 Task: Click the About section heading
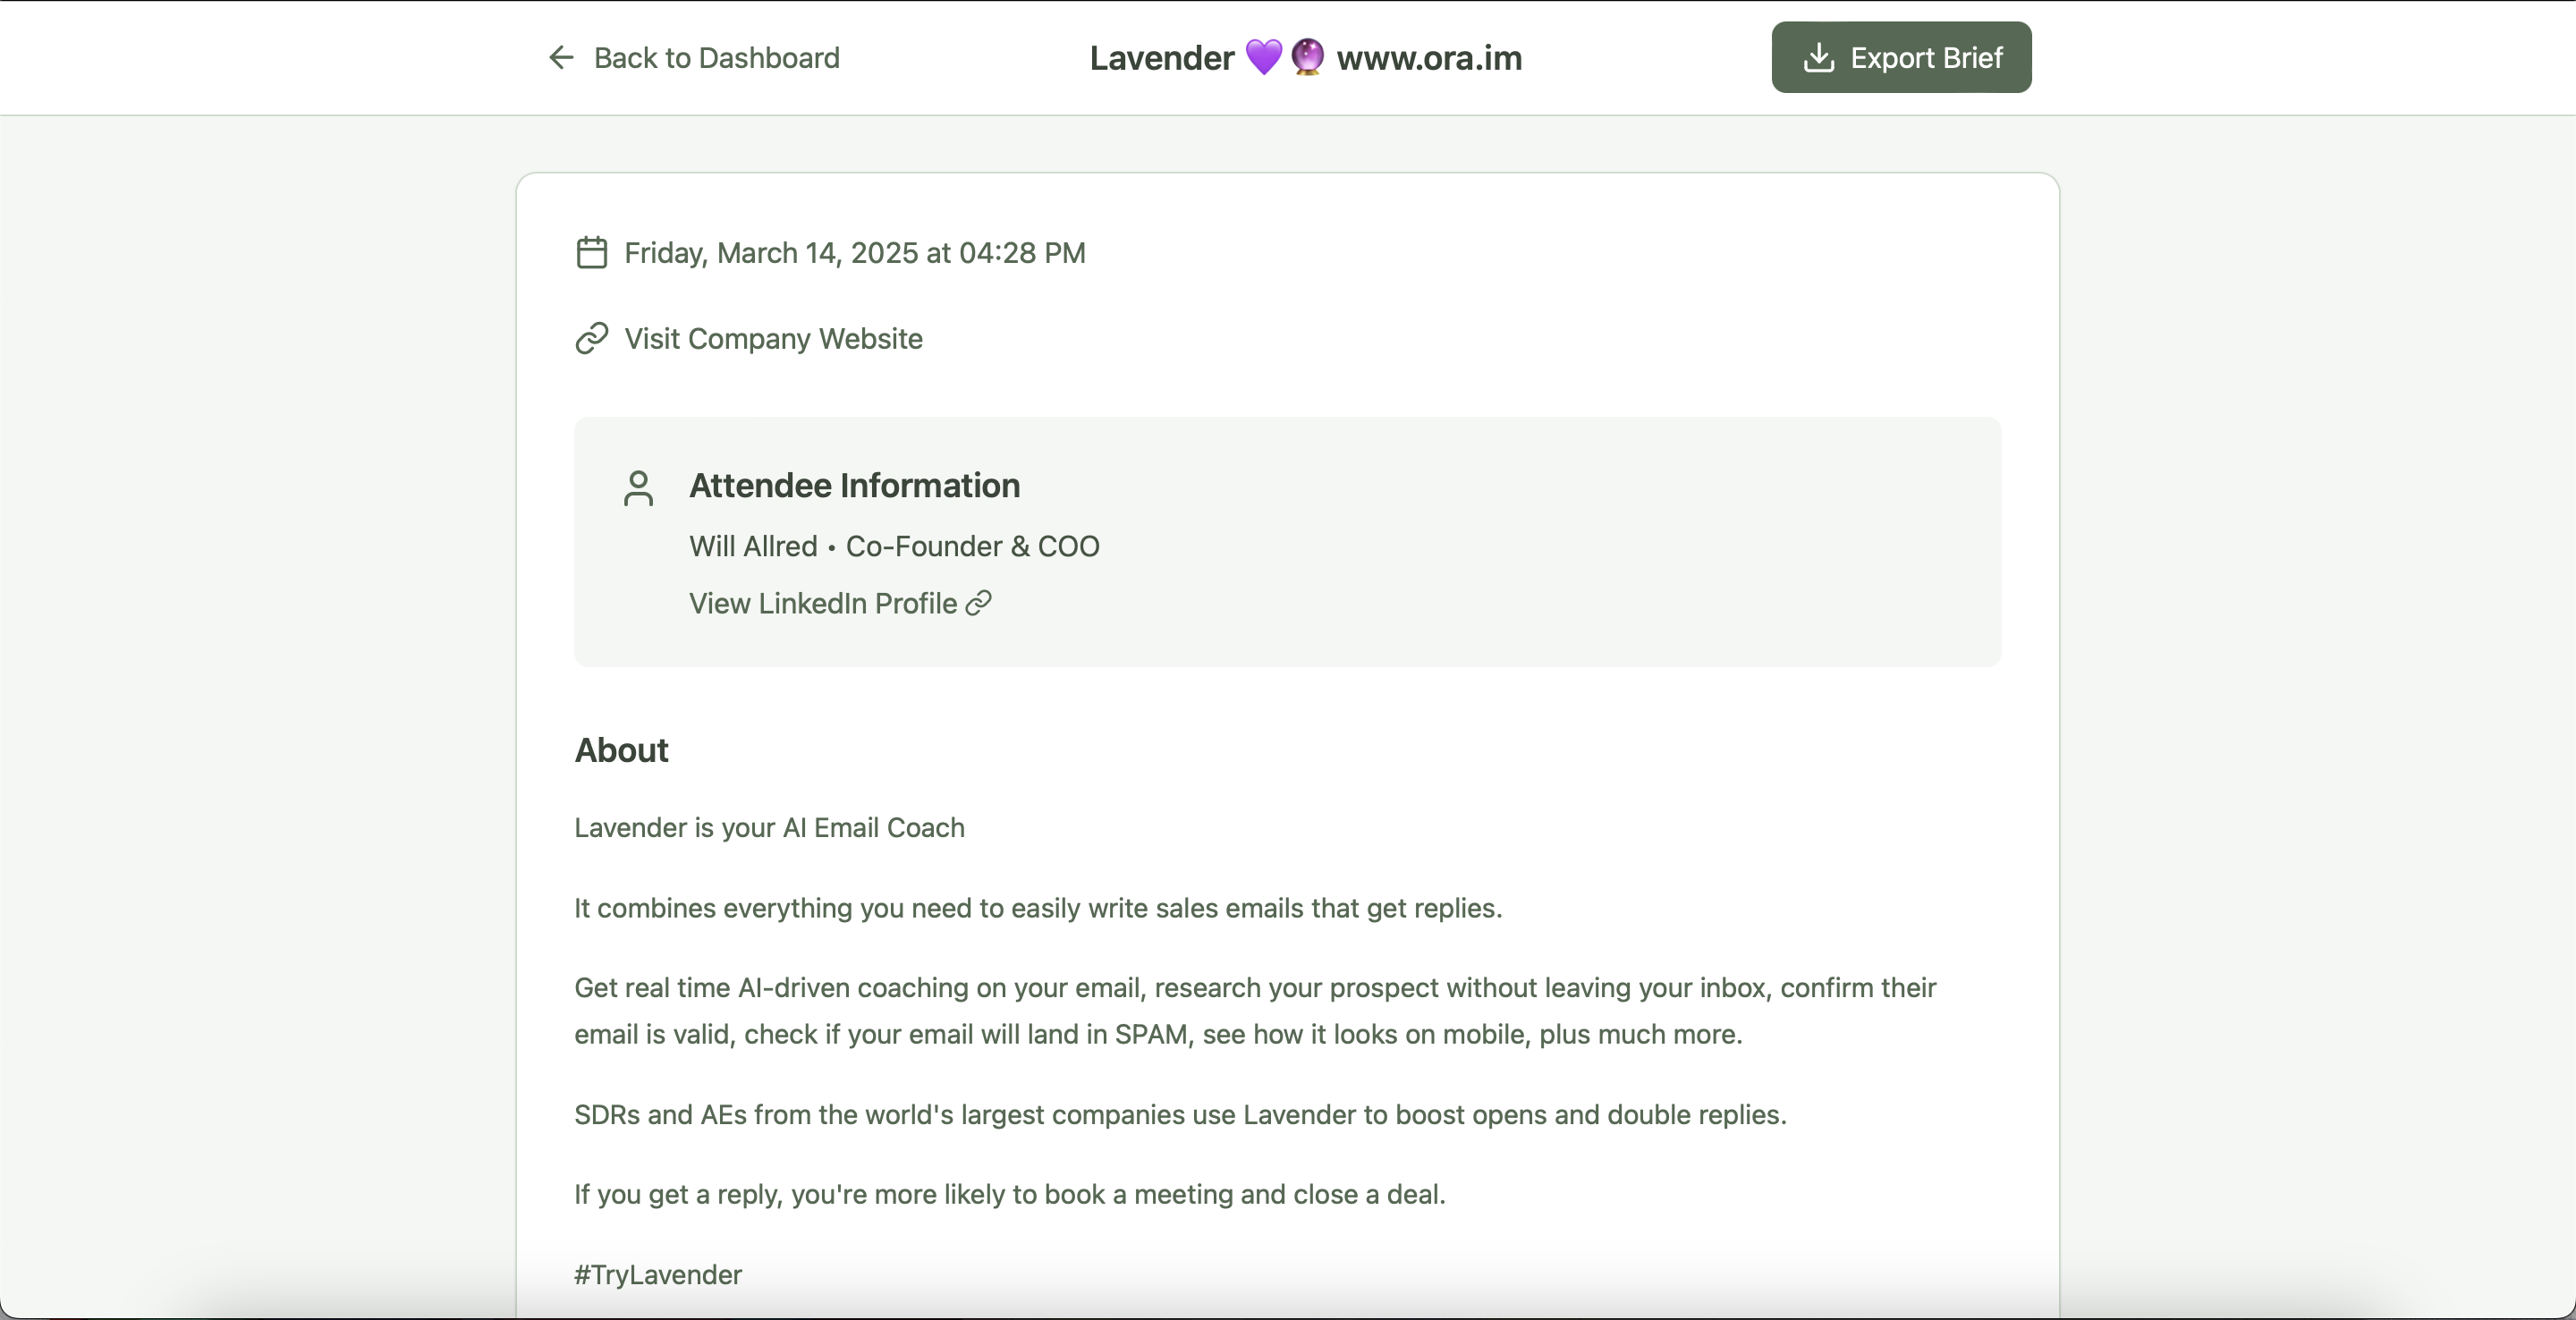pyautogui.click(x=621, y=751)
